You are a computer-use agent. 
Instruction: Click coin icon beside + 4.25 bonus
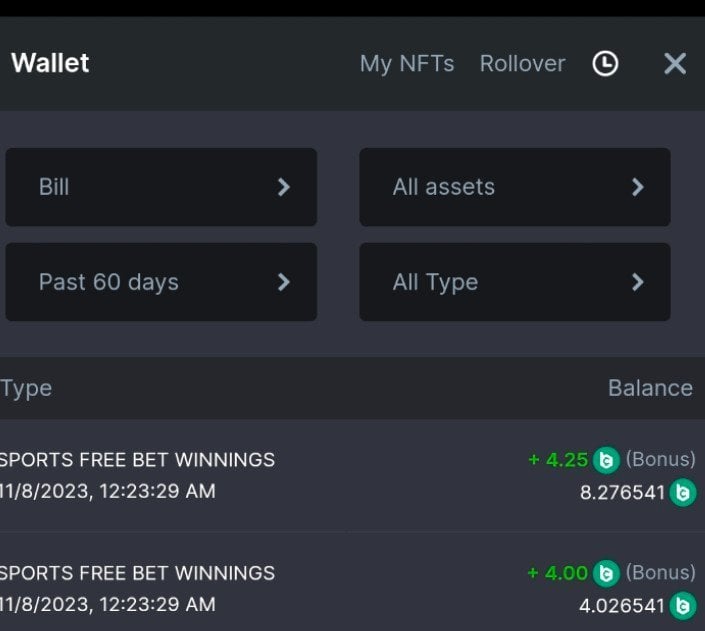[x=606, y=460]
